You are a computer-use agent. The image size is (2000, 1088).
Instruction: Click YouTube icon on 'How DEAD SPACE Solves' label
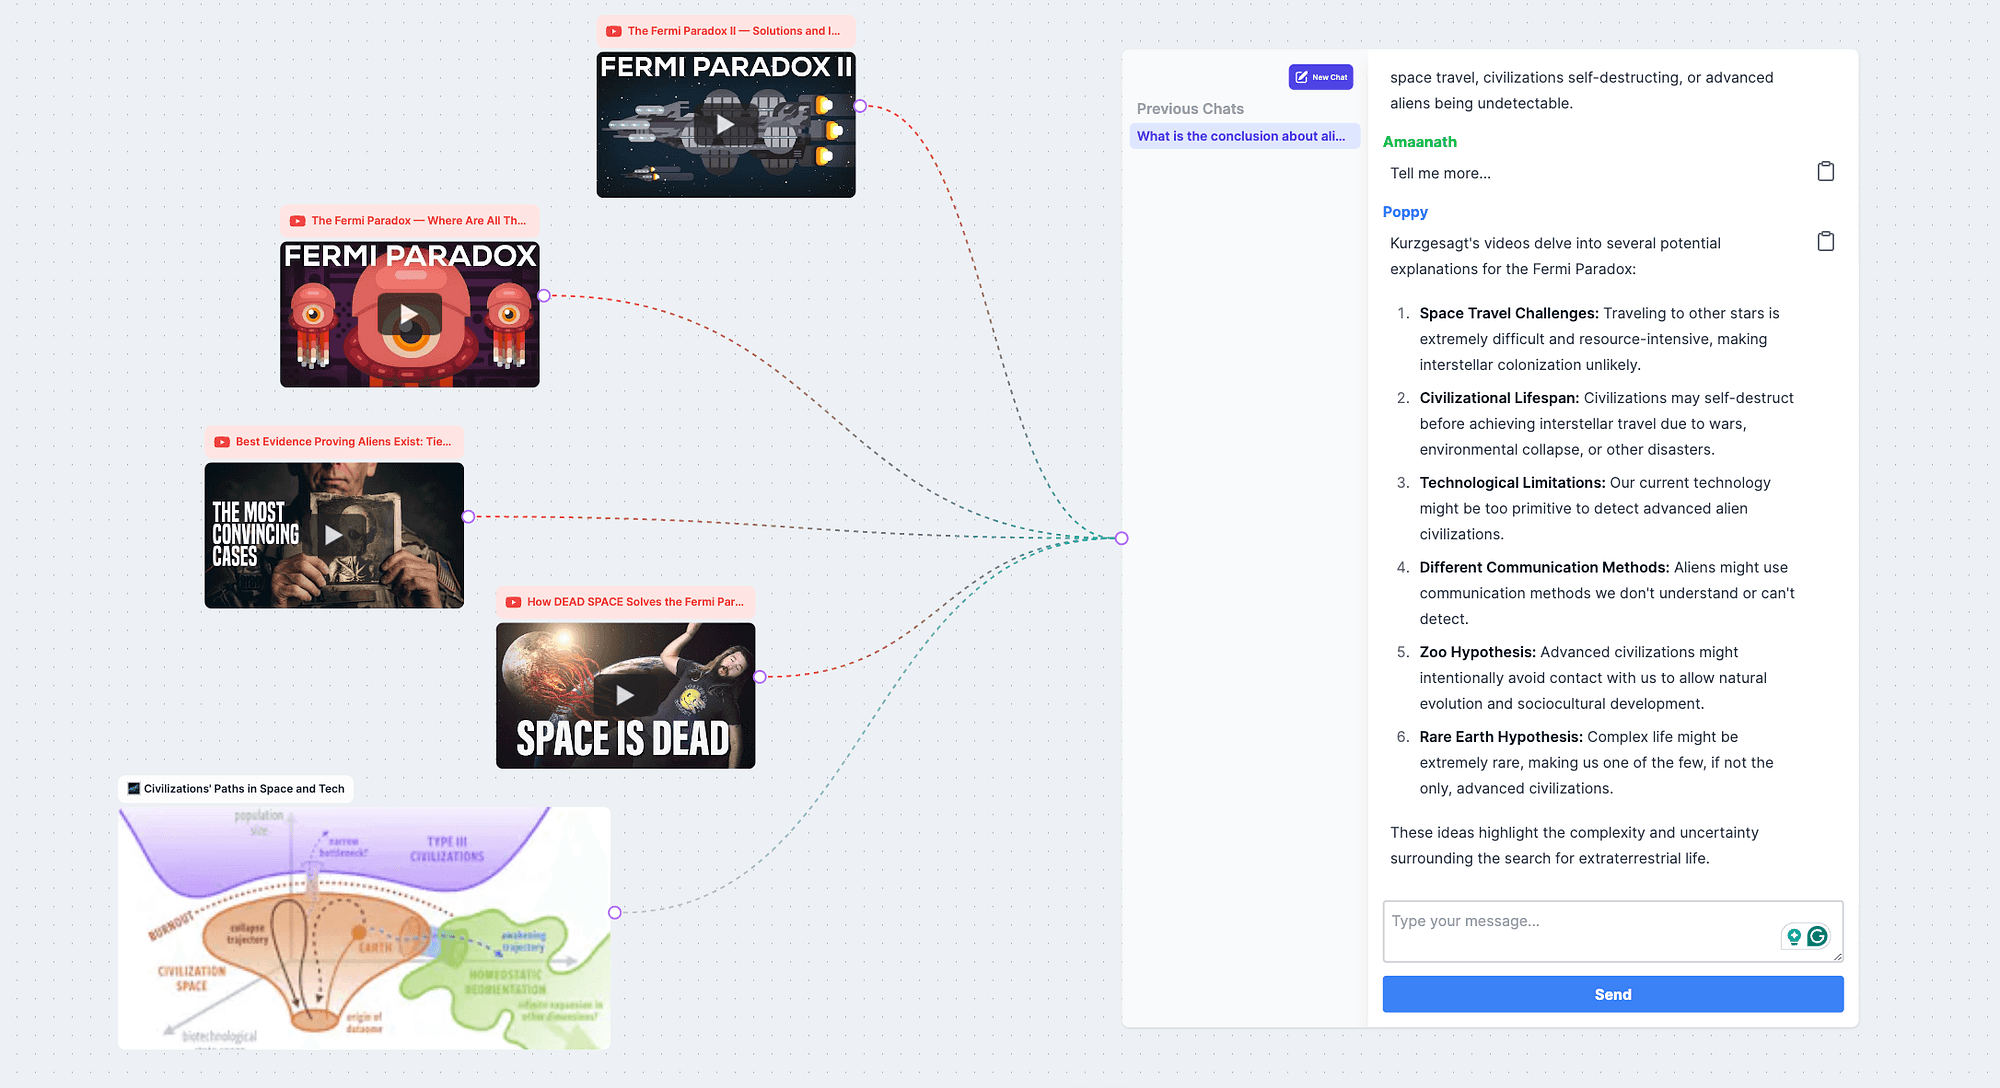click(514, 602)
